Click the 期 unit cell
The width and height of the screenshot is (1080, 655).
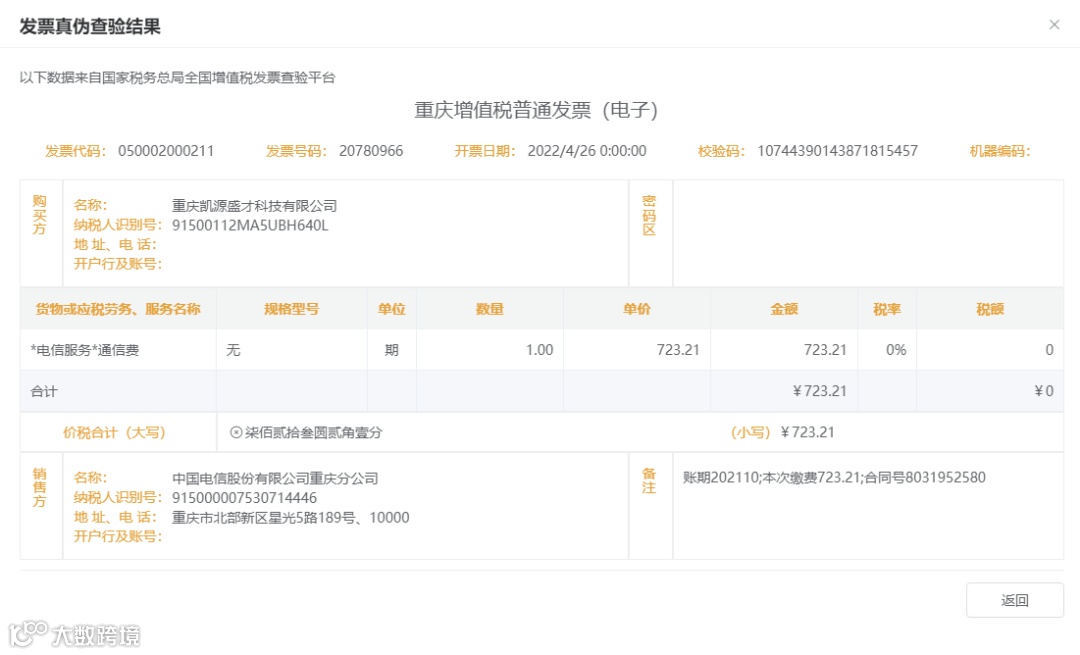(x=391, y=350)
